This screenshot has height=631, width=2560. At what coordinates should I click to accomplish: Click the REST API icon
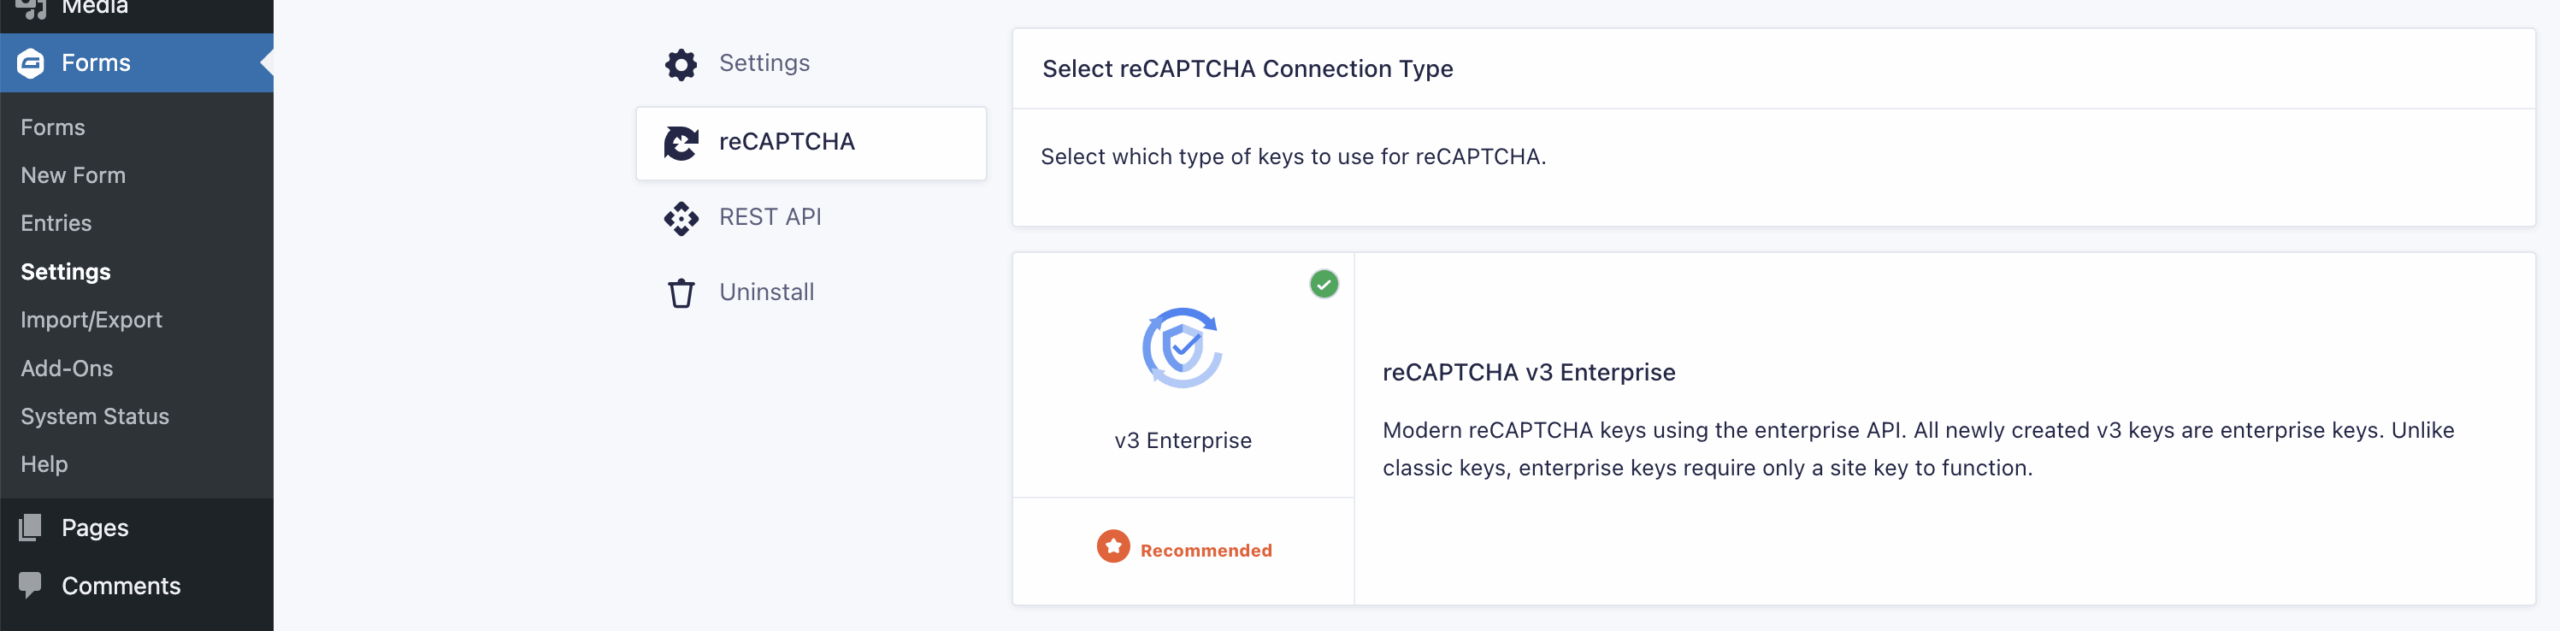(681, 218)
